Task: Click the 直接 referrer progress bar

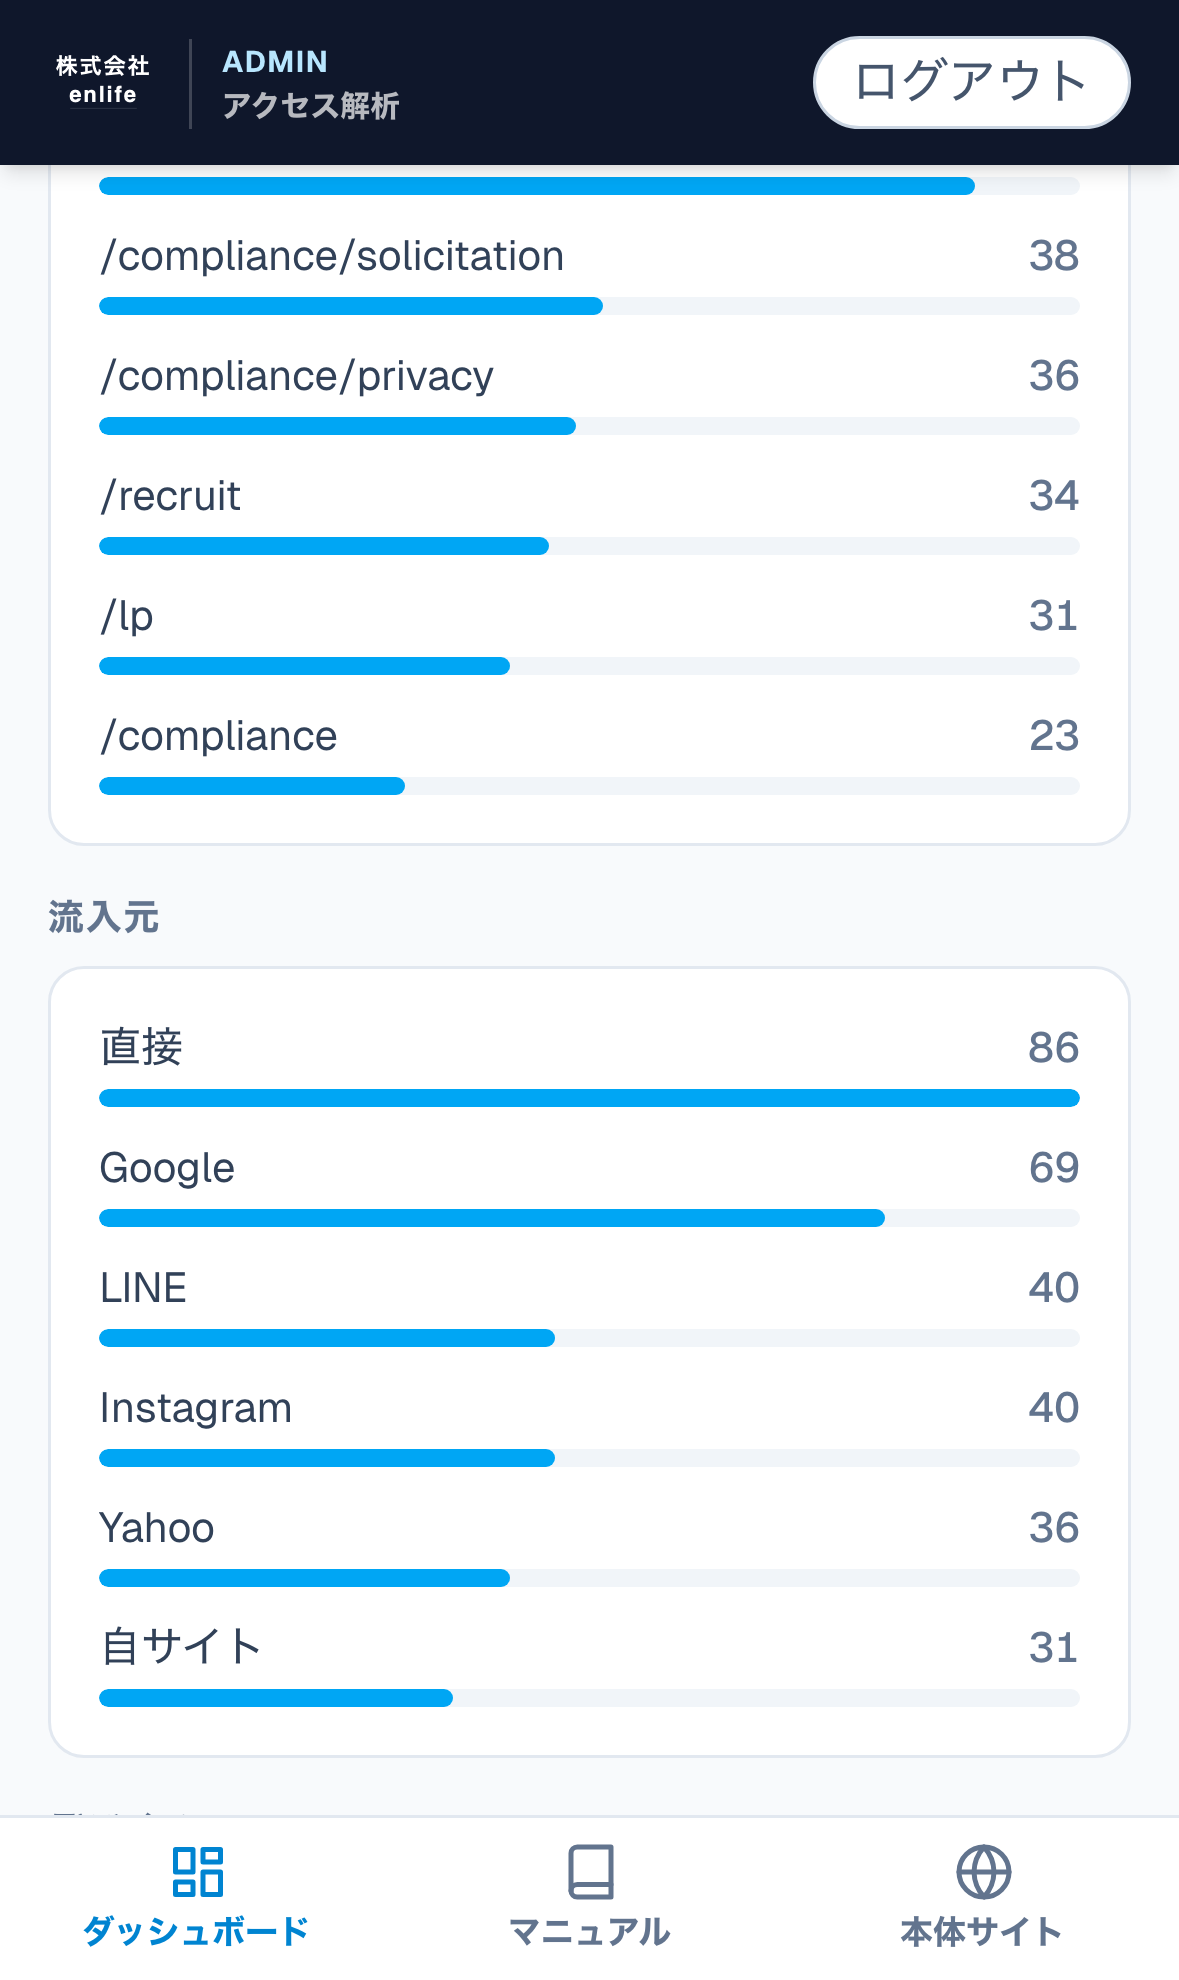Action: [x=589, y=1098]
